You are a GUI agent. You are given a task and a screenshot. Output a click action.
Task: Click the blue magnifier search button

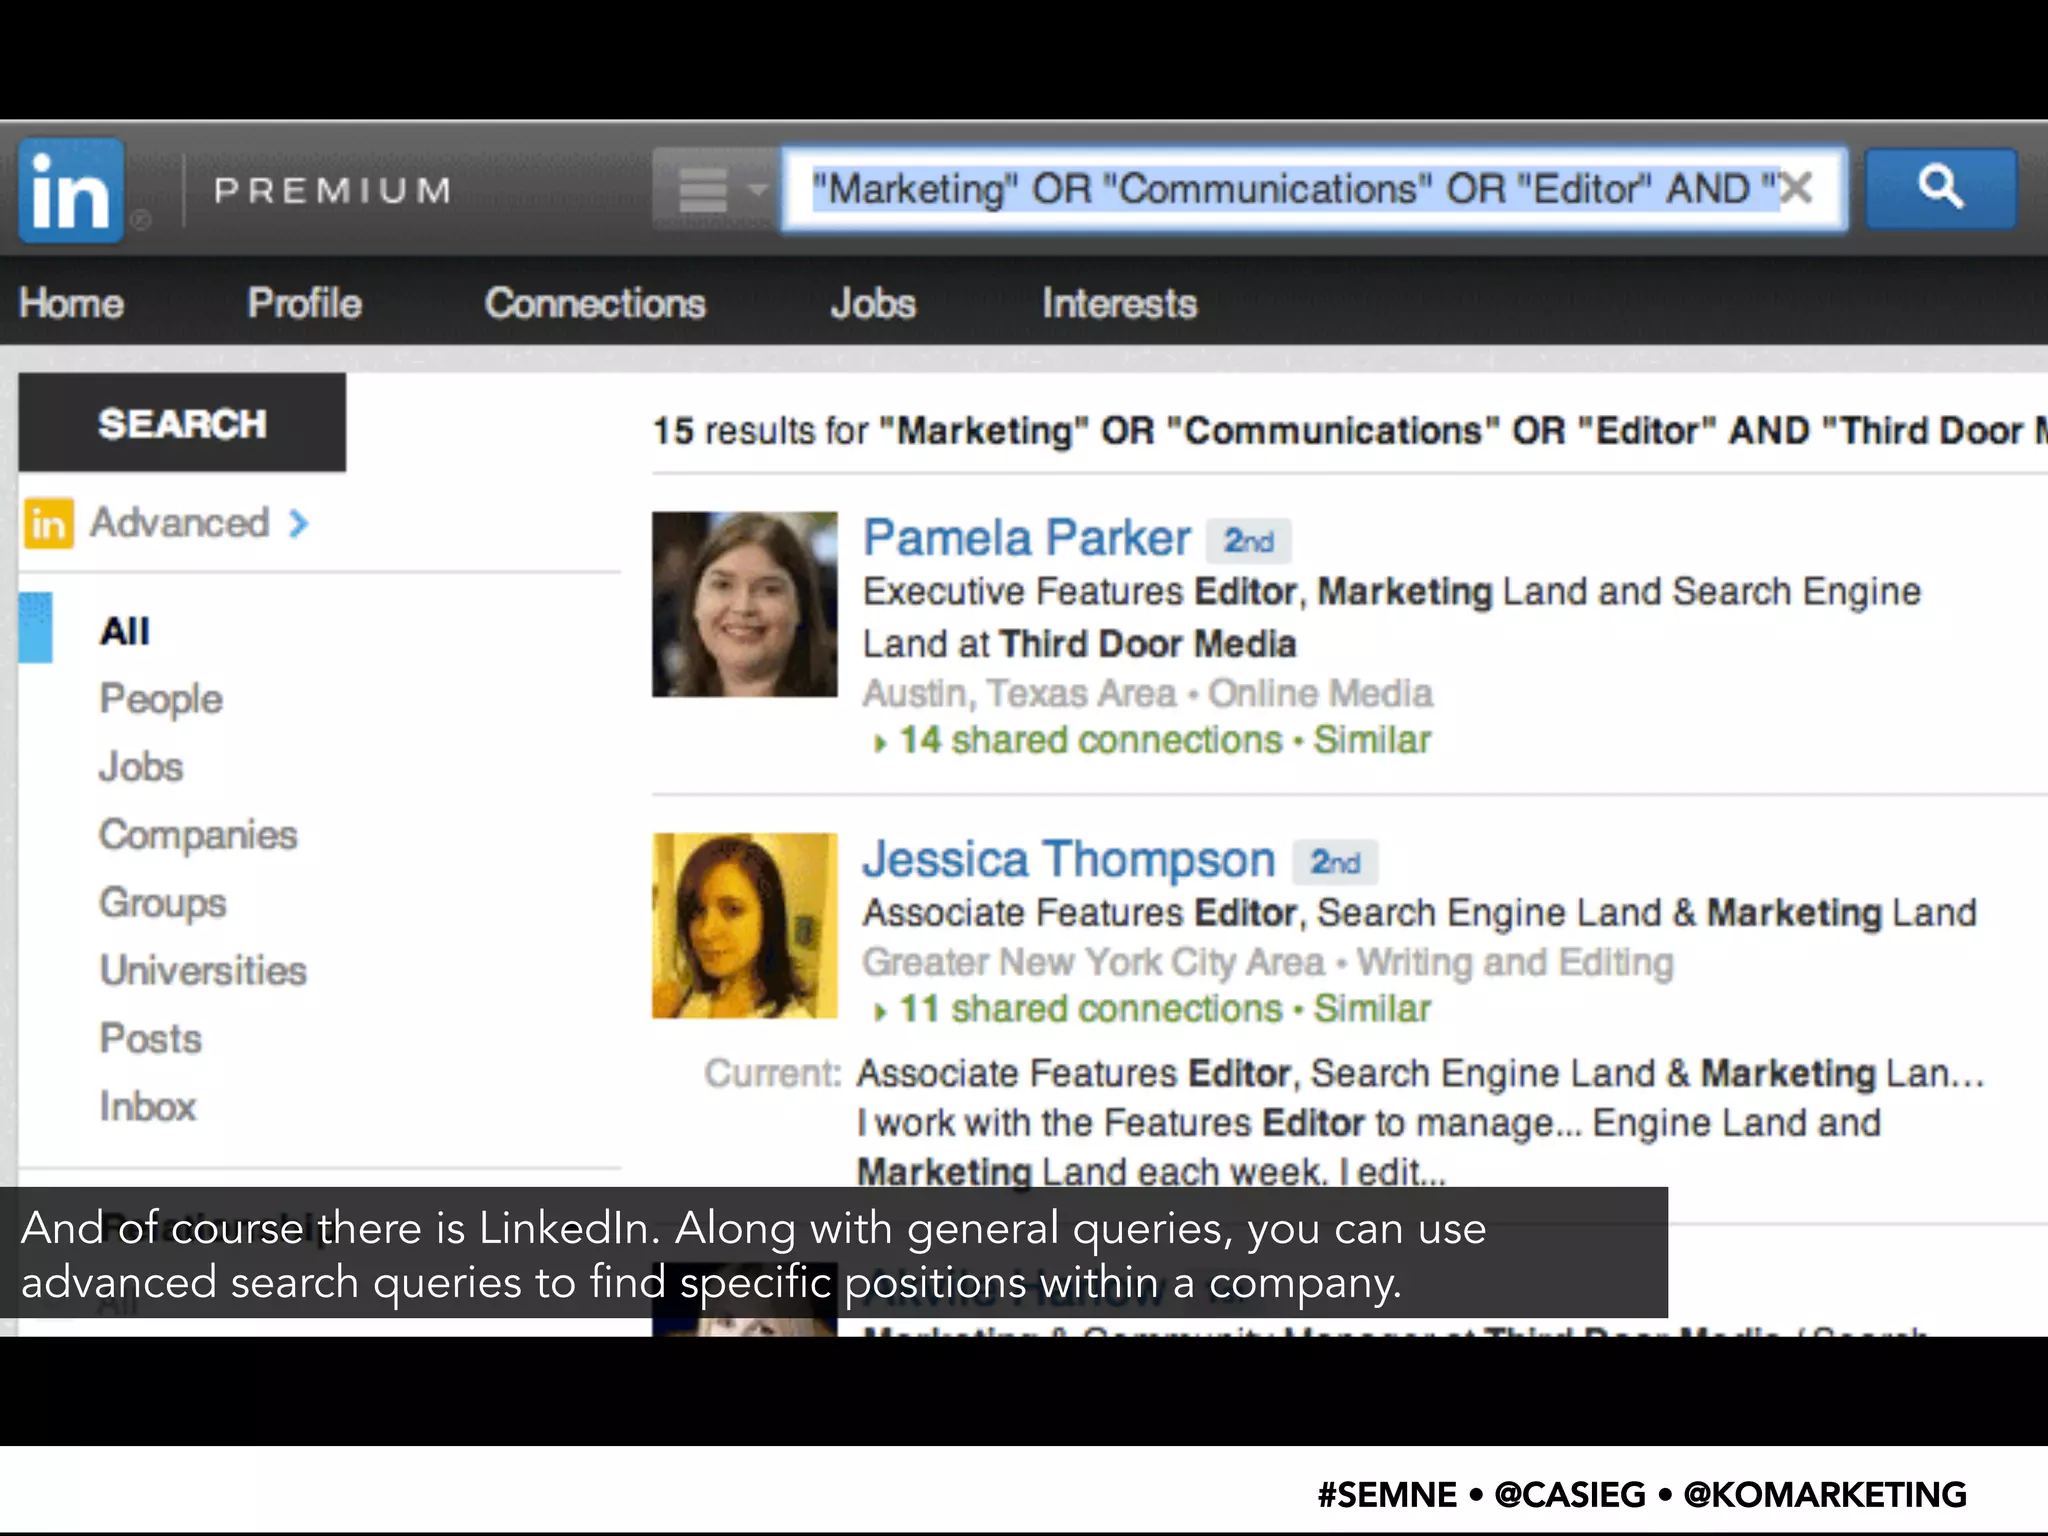click(x=1940, y=189)
